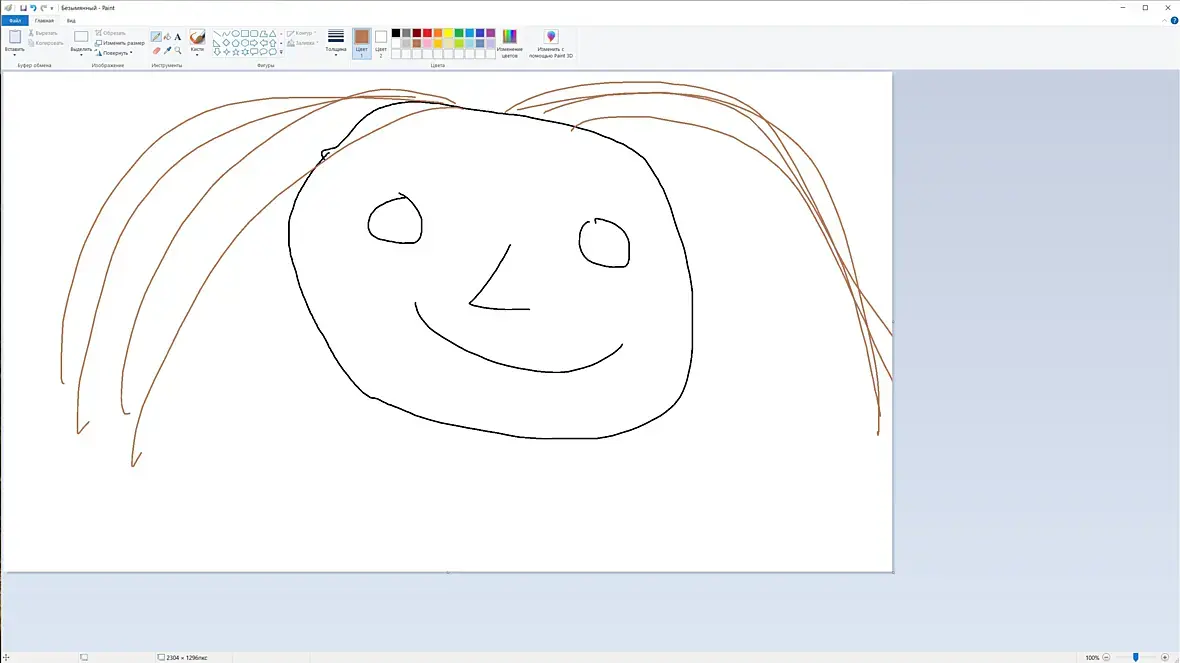Open the Заливка fill dropdown
1180x663 pixels.
(x=303, y=43)
